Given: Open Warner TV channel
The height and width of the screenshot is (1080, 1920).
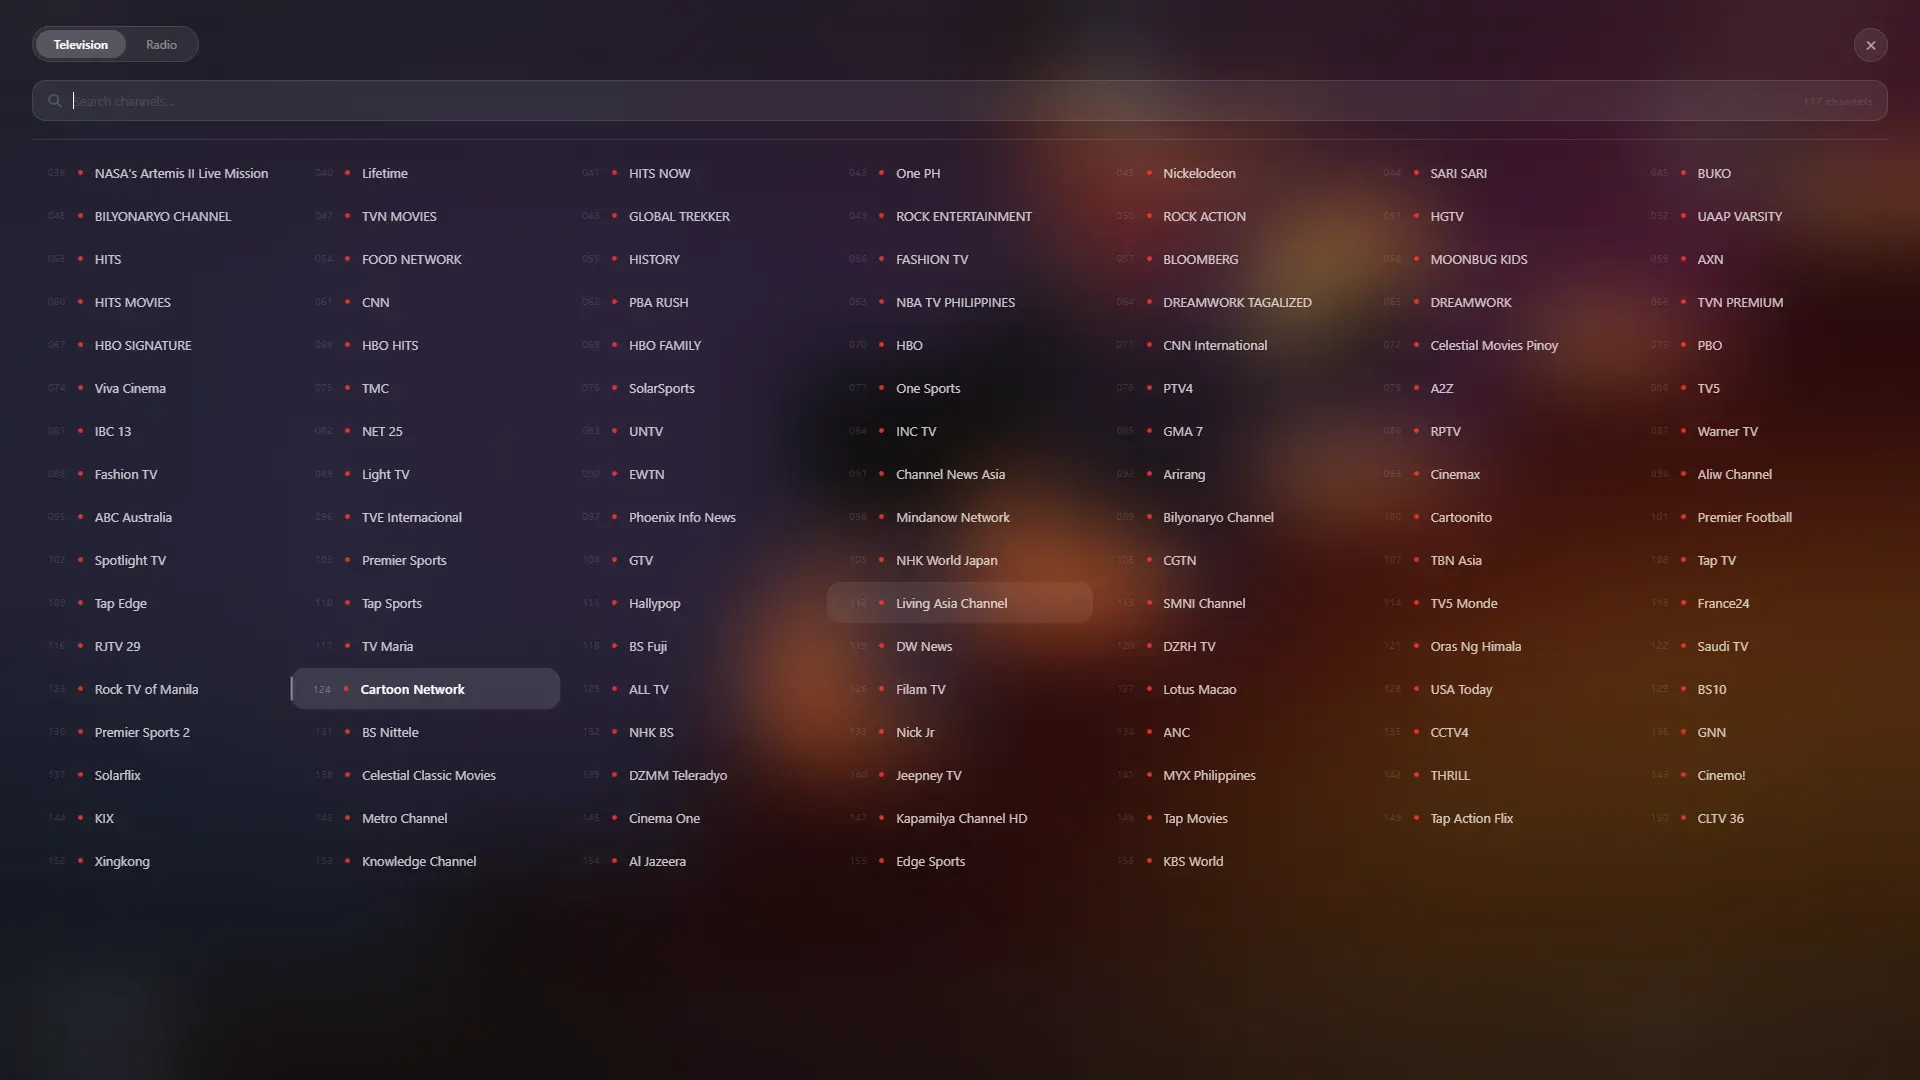Looking at the screenshot, I should 1760,431.
